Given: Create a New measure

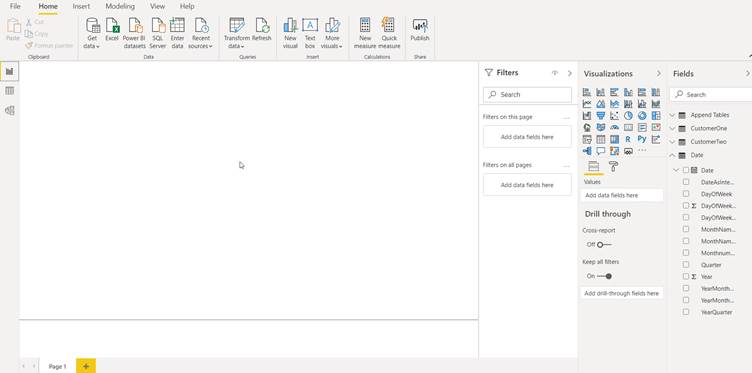Looking at the screenshot, I should (365, 33).
